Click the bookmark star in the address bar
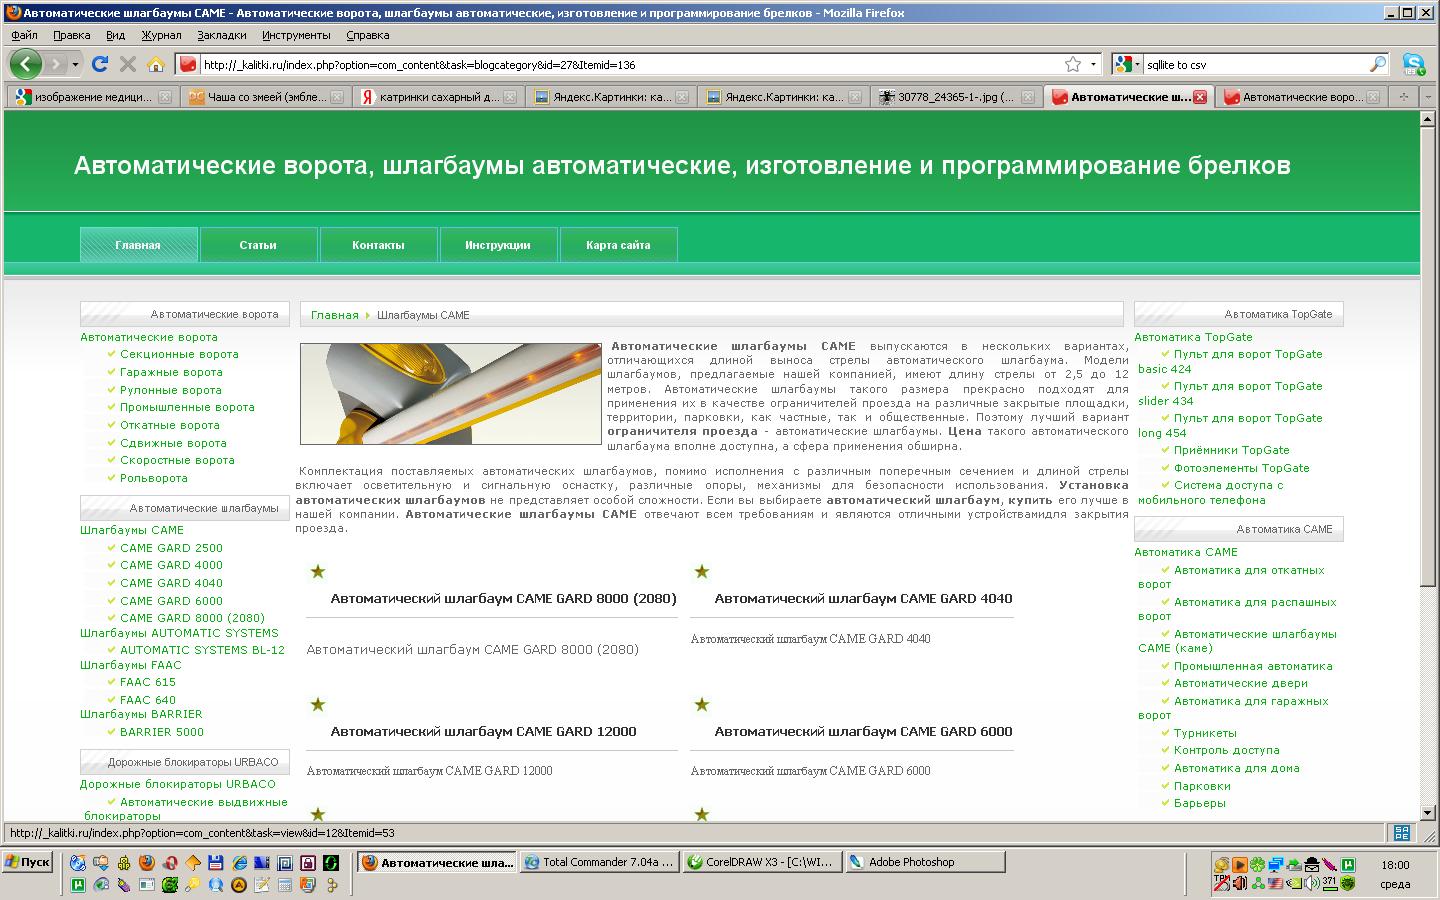 point(1073,64)
